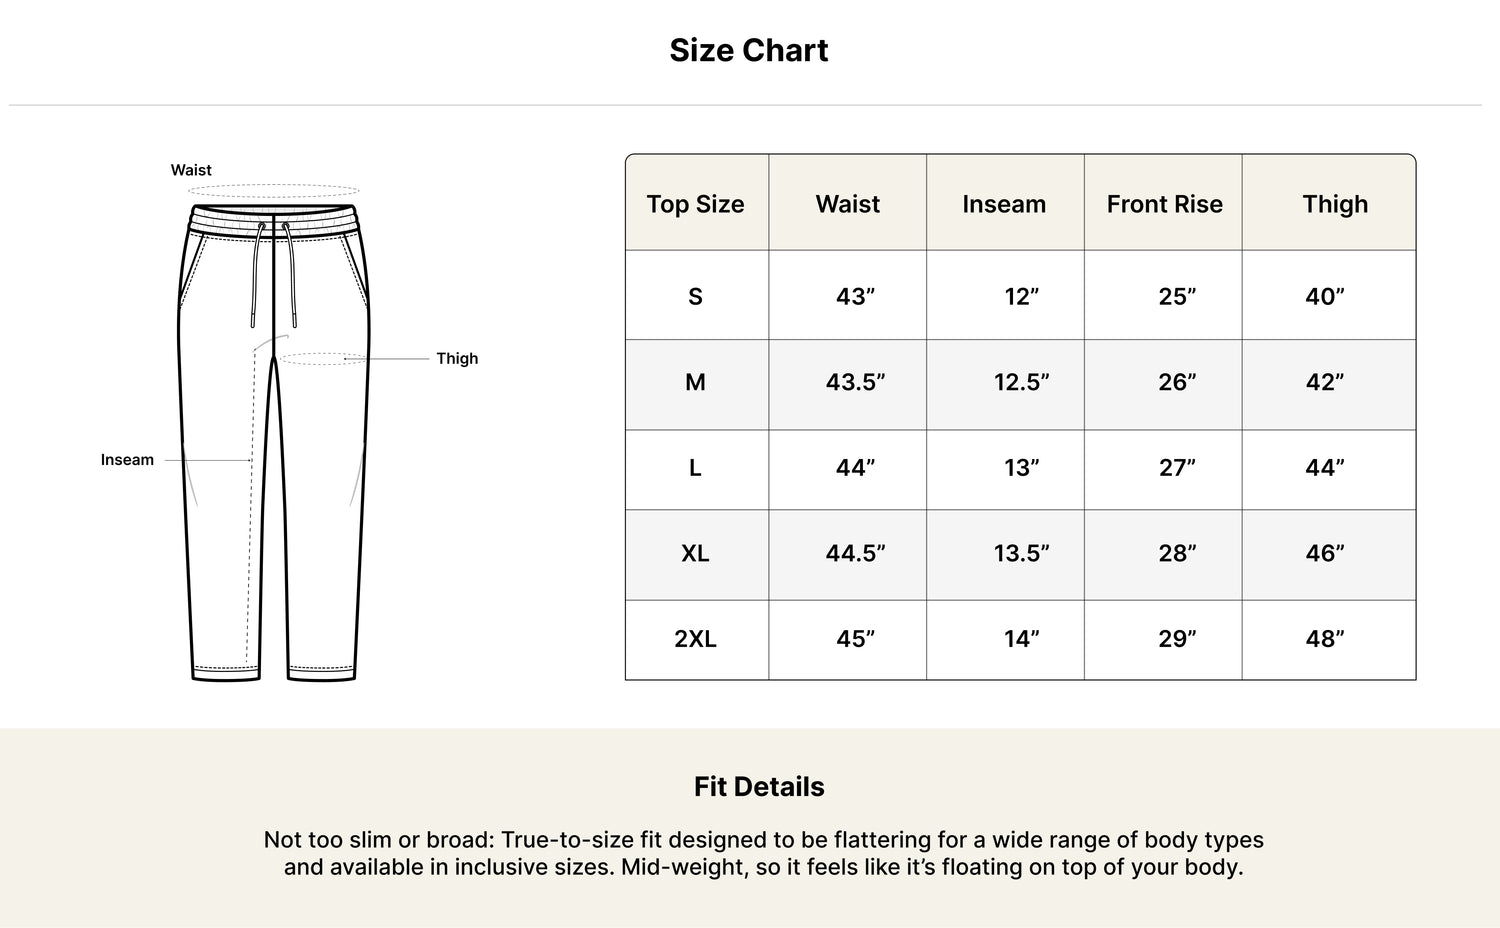Select the Front Rise column header

[x=1165, y=204]
